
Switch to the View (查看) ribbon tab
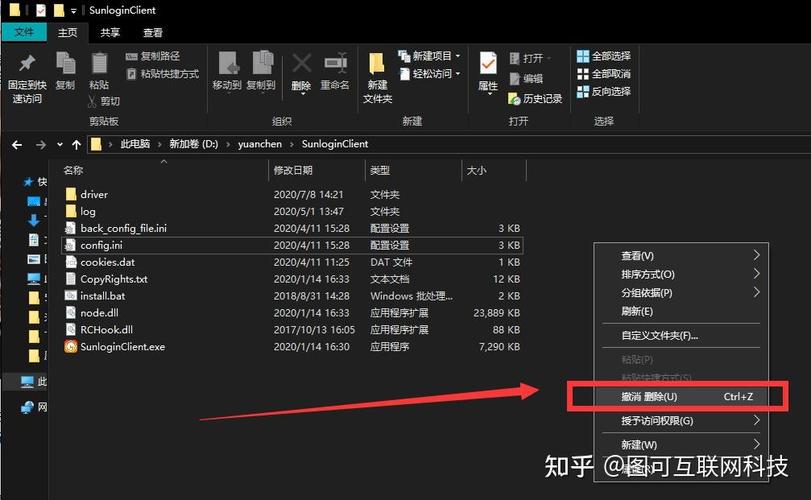coord(153,33)
